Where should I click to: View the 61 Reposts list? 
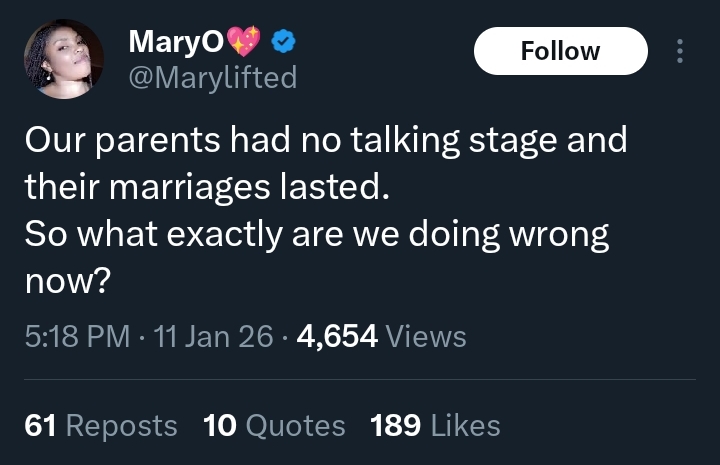pos(101,426)
